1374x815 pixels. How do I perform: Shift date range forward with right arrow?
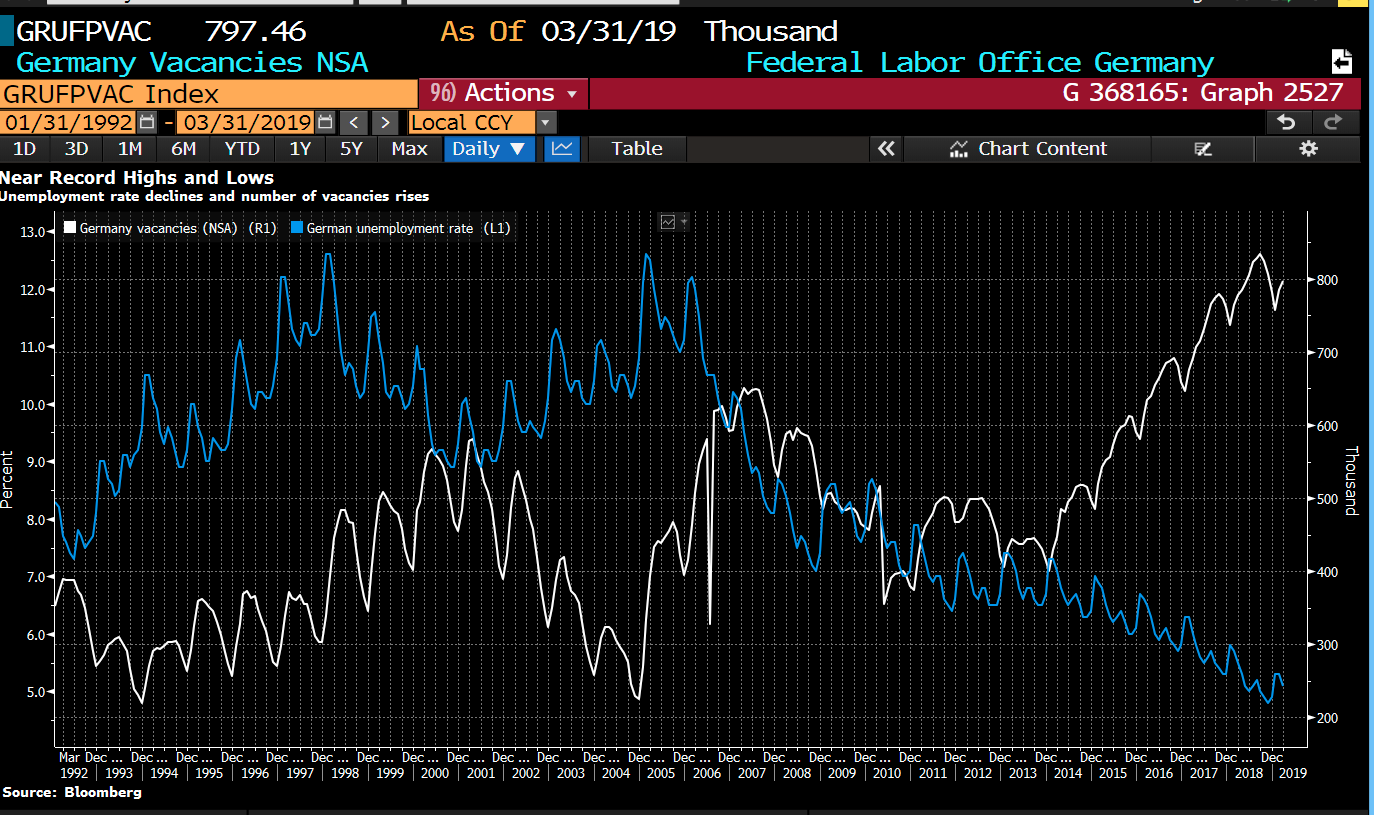point(385,123)
